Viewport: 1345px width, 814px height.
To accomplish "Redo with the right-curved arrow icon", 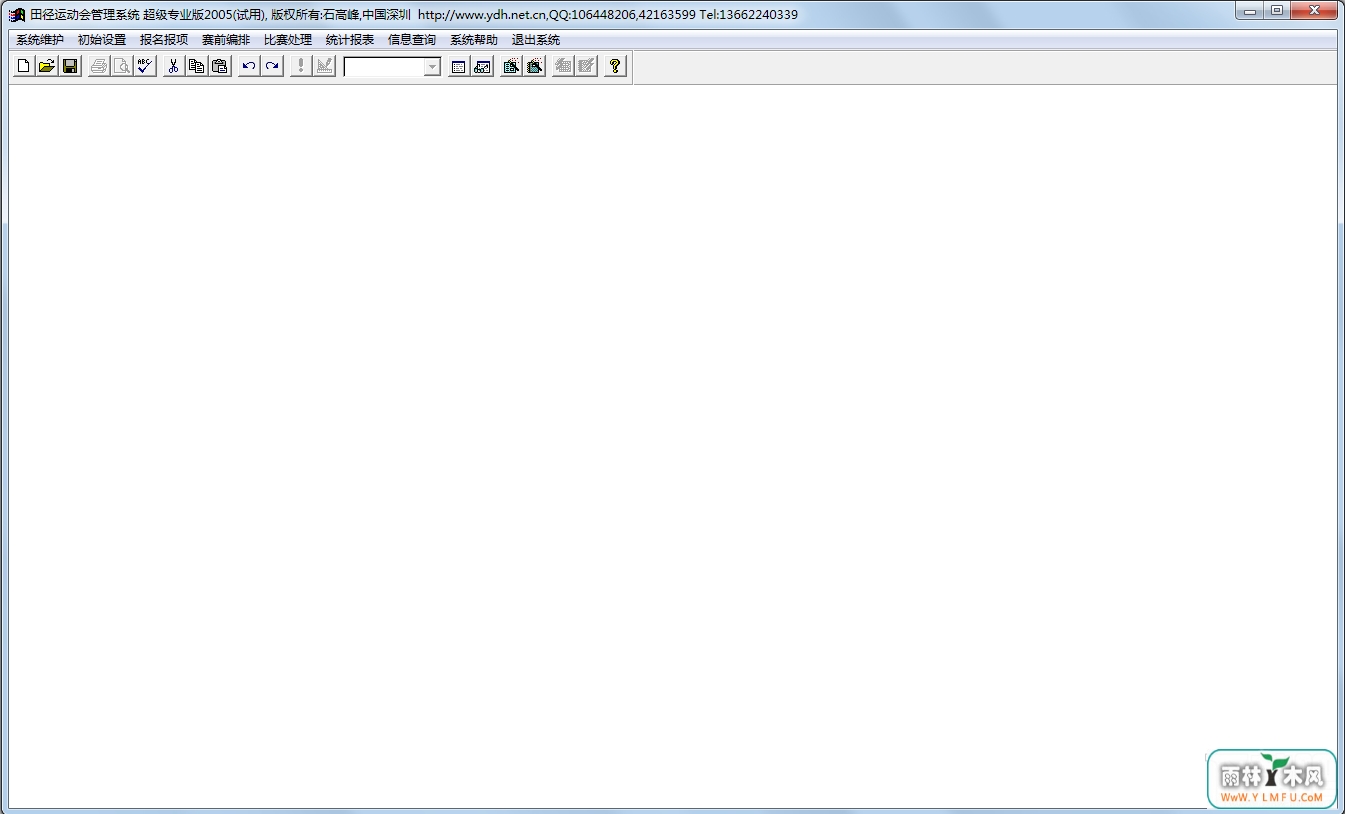I will pos(272,67).
